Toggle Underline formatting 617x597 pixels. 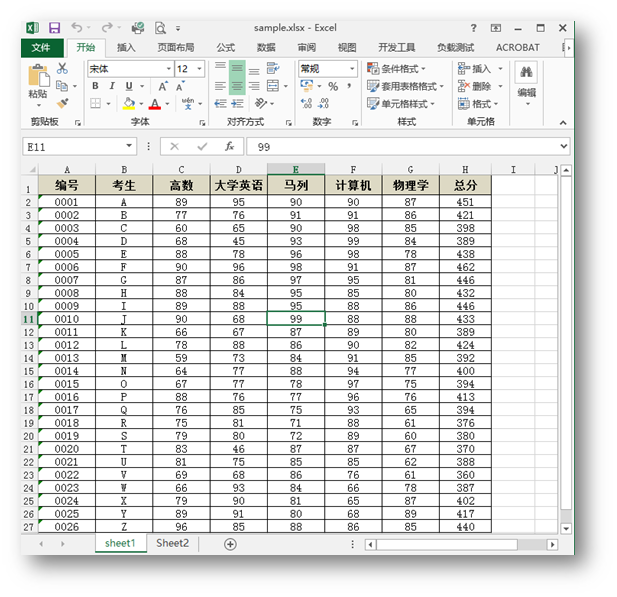[129, 86]
